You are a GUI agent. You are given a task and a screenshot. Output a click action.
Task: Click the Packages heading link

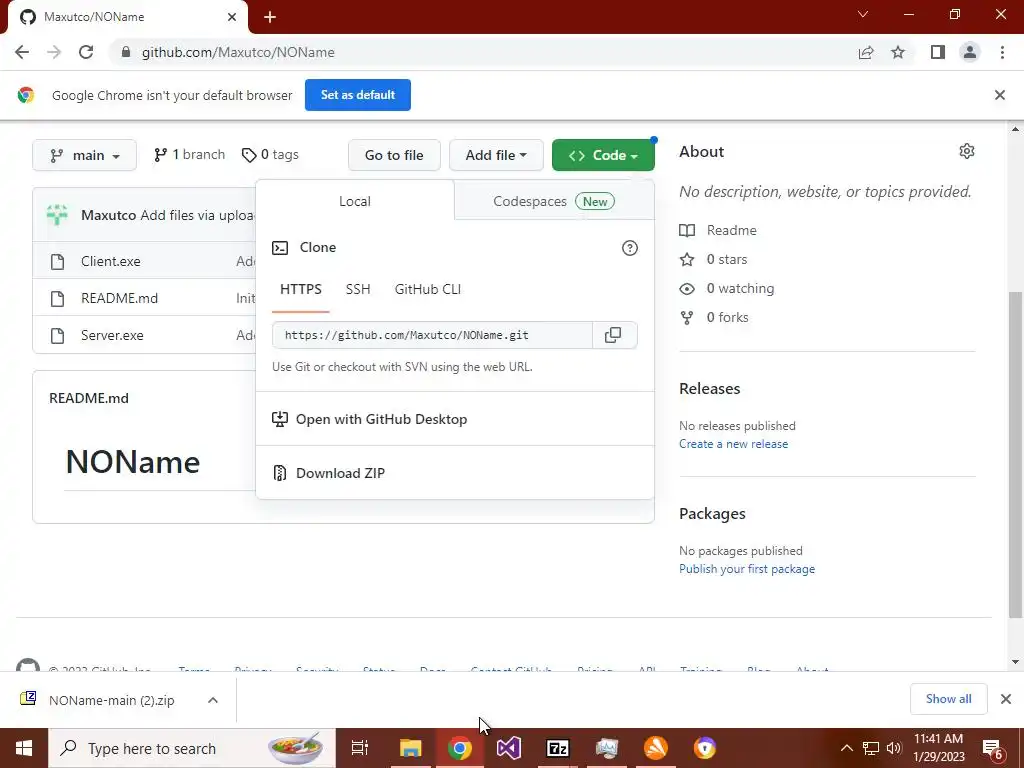pyautogui.click(x=712, y=514)
